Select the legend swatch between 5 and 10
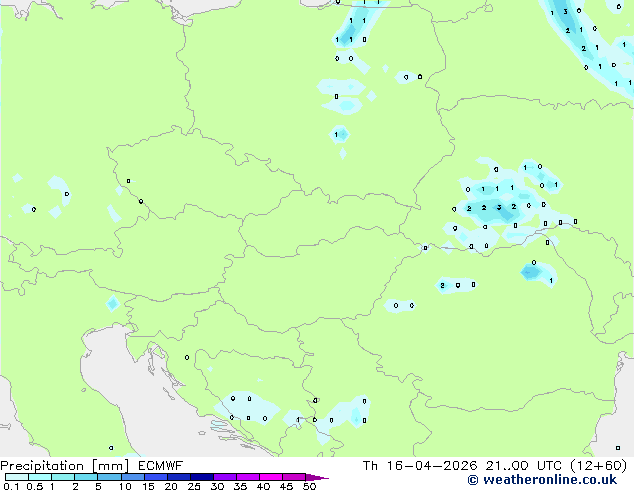 click(x=110, y=477)
